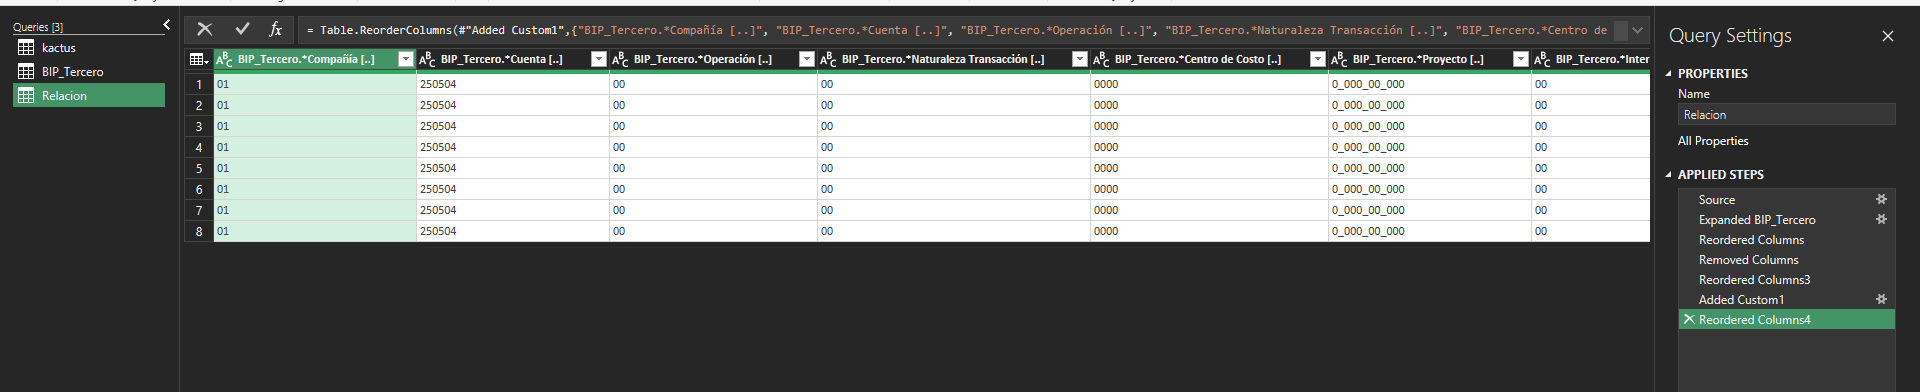
Task: Select row number 1 header
Action: point(199,85)
